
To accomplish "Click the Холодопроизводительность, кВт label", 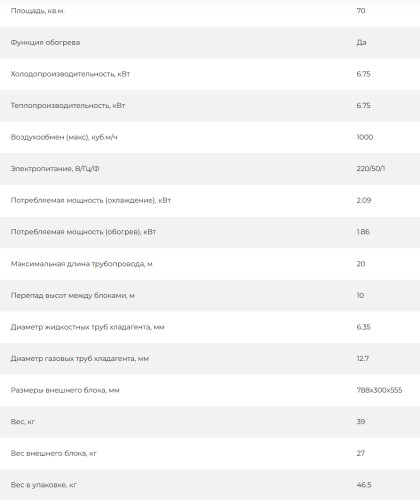I will [70, 74].
